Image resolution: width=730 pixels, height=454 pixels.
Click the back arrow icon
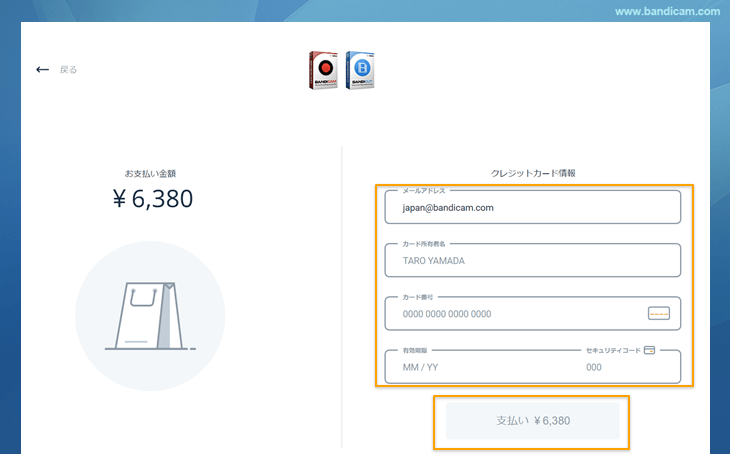[x=42, y=70]
